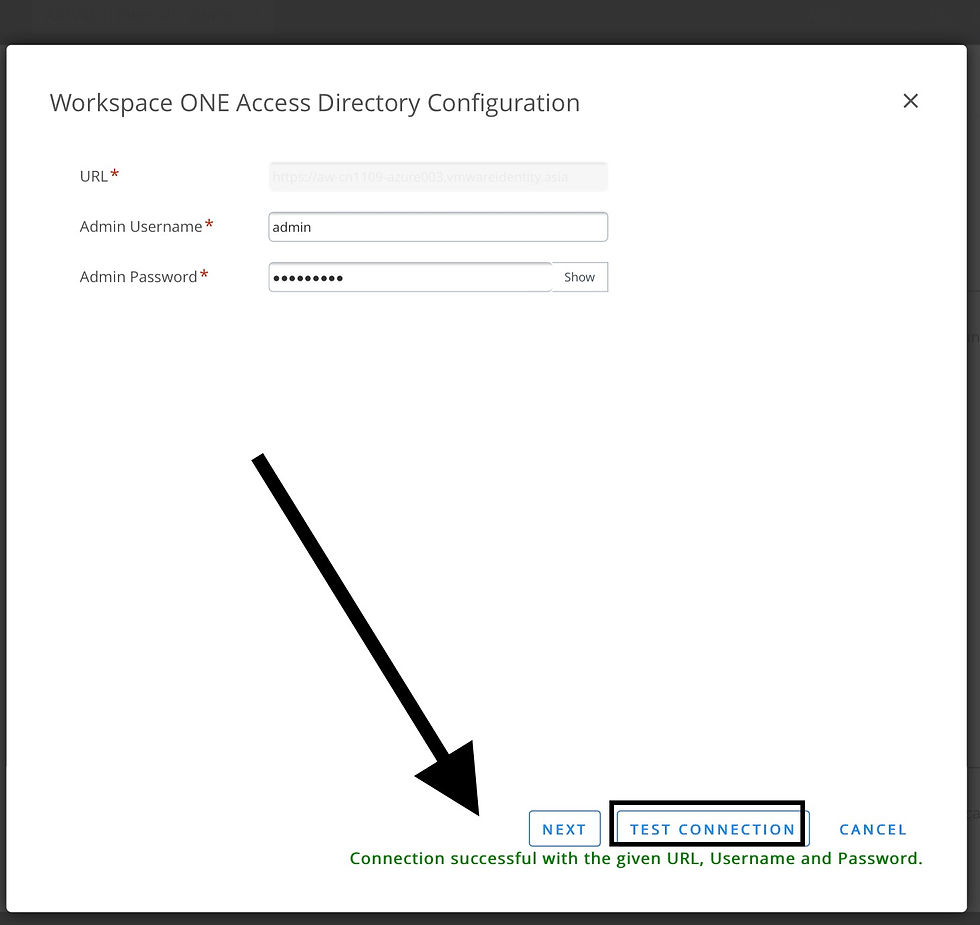Viewport: 980px width, 925px height.
Task: Click Test Connection button
Action: point(712,829)
